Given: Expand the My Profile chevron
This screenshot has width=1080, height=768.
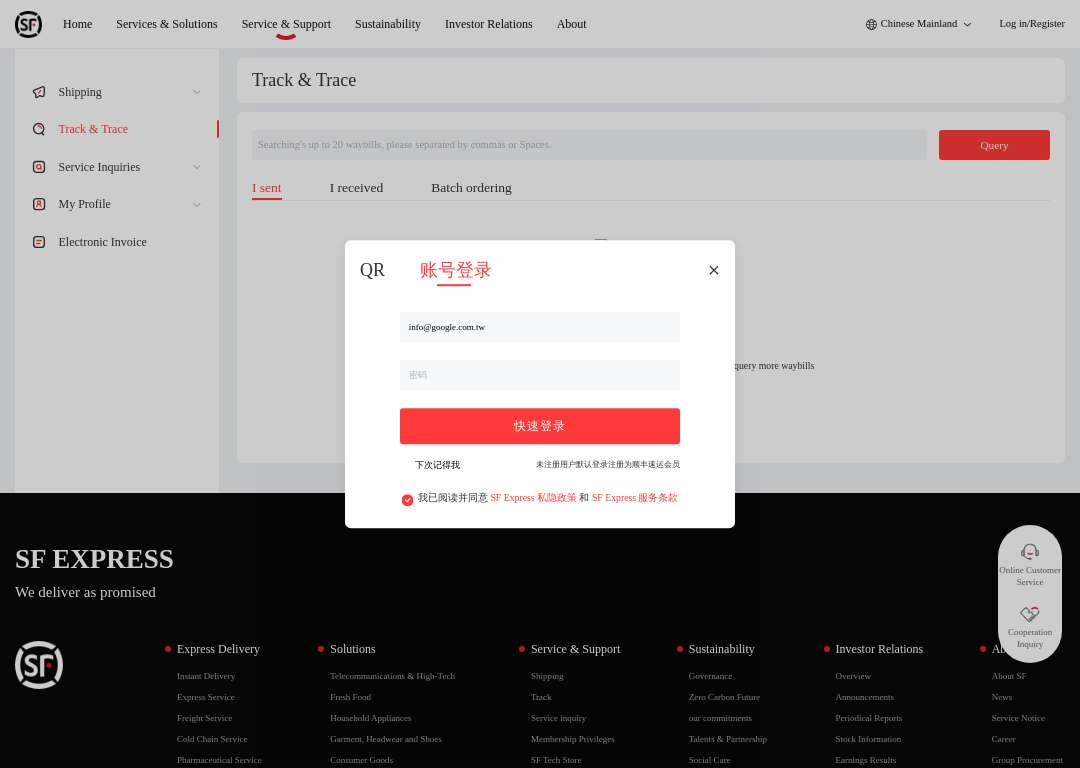Looking at the screenshot, I should pos(197,205).
